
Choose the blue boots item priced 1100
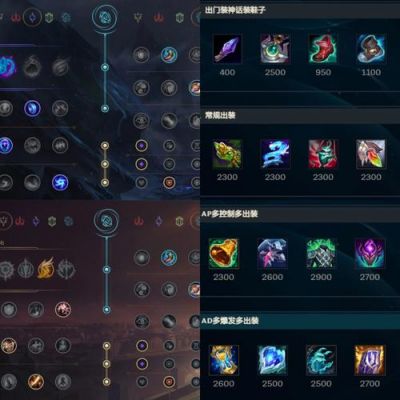pyautogui.click(x=371, y=49)
